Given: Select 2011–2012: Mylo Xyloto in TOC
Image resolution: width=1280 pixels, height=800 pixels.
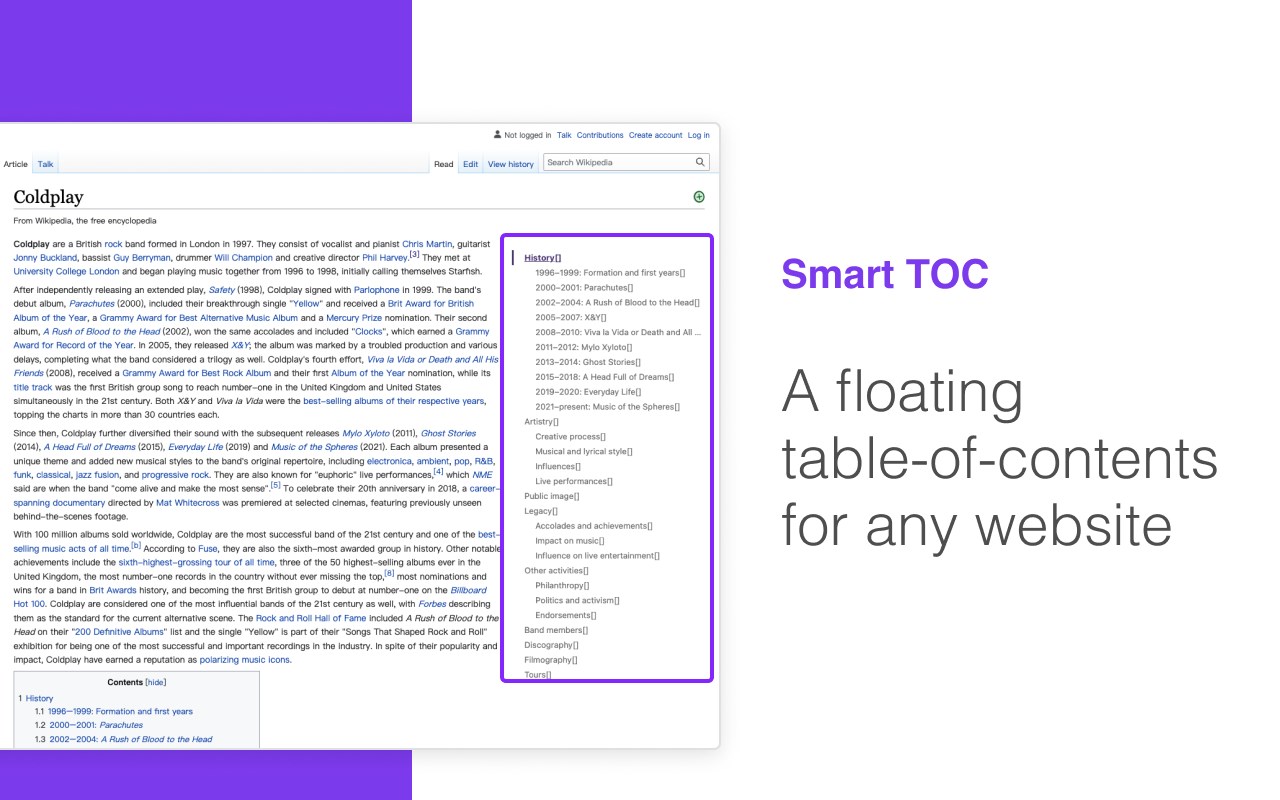Looking at the screenshot, I should 585,347.
